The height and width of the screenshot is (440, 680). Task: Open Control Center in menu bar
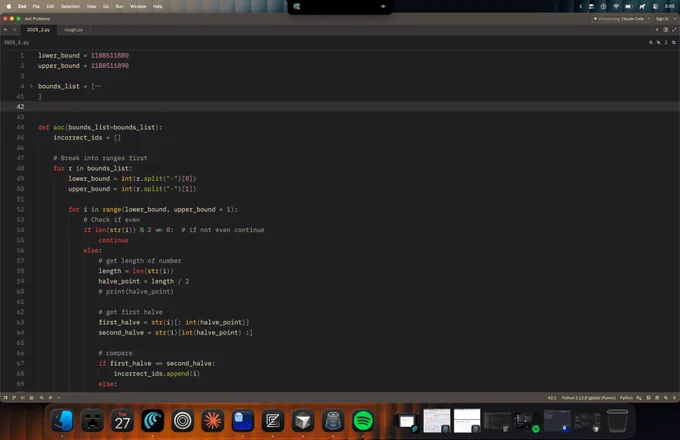[x=655, y=7]
